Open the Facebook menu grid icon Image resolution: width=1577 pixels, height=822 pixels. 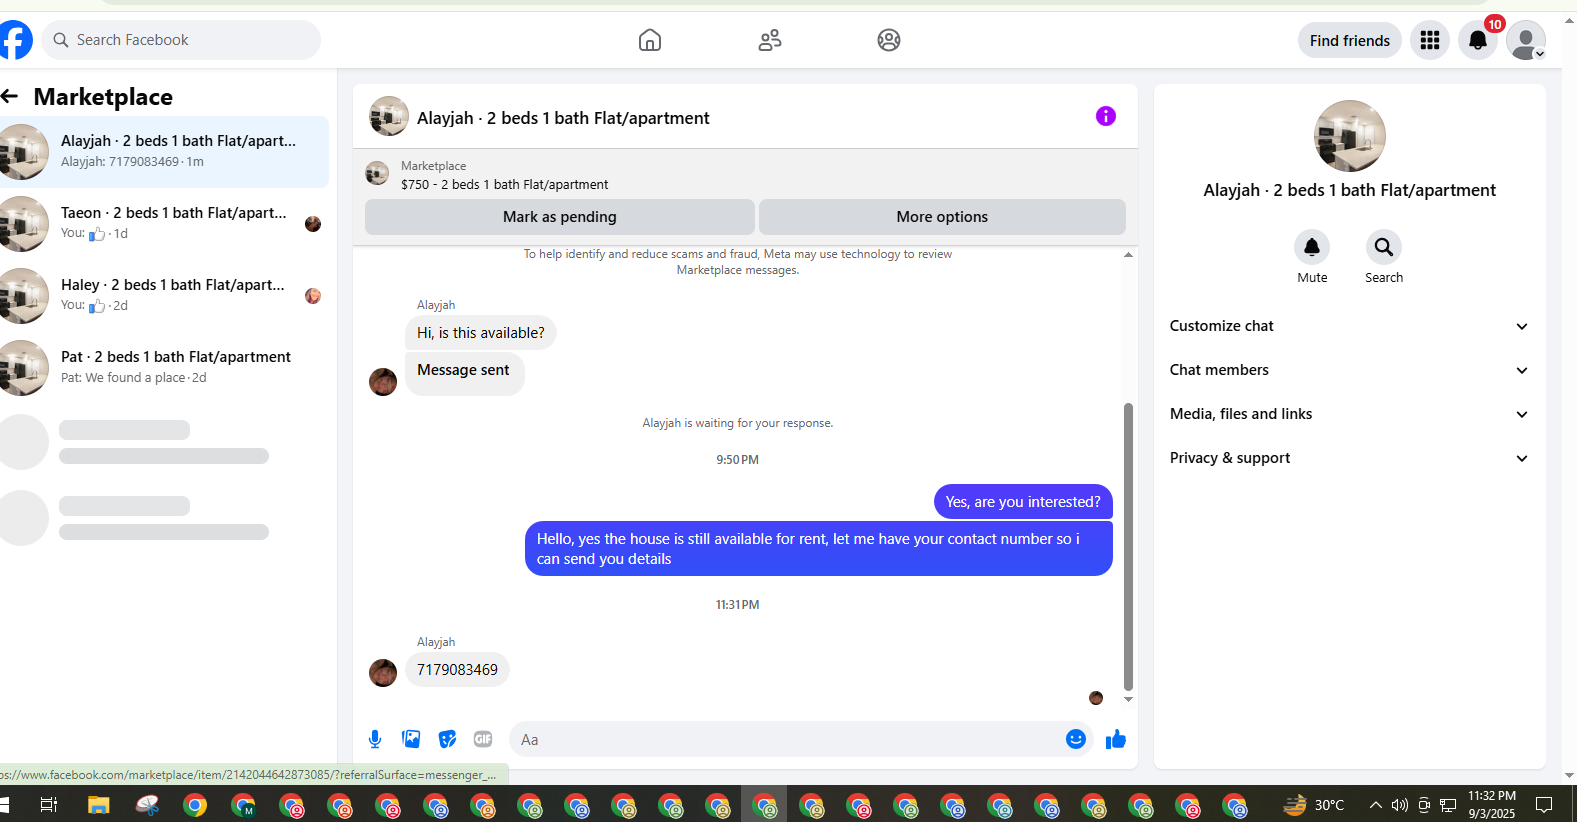coord(1430,40)
